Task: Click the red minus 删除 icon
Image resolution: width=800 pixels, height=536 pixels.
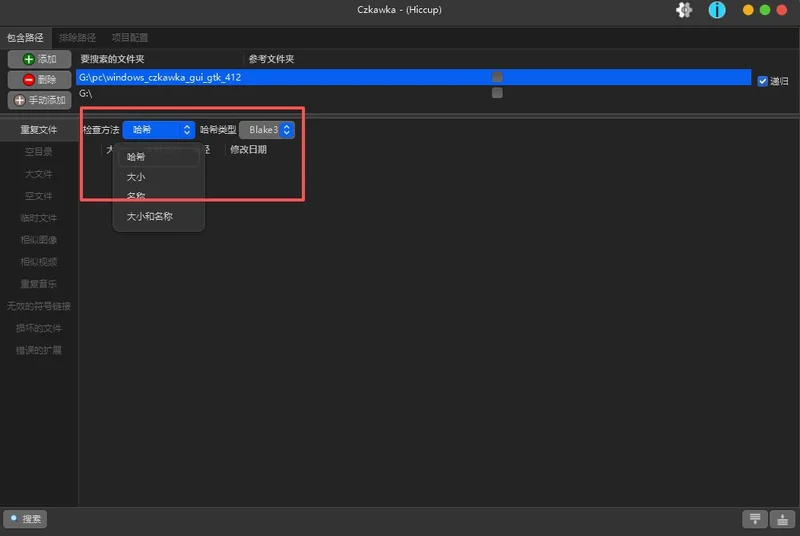Action: [x=29, y=80]
